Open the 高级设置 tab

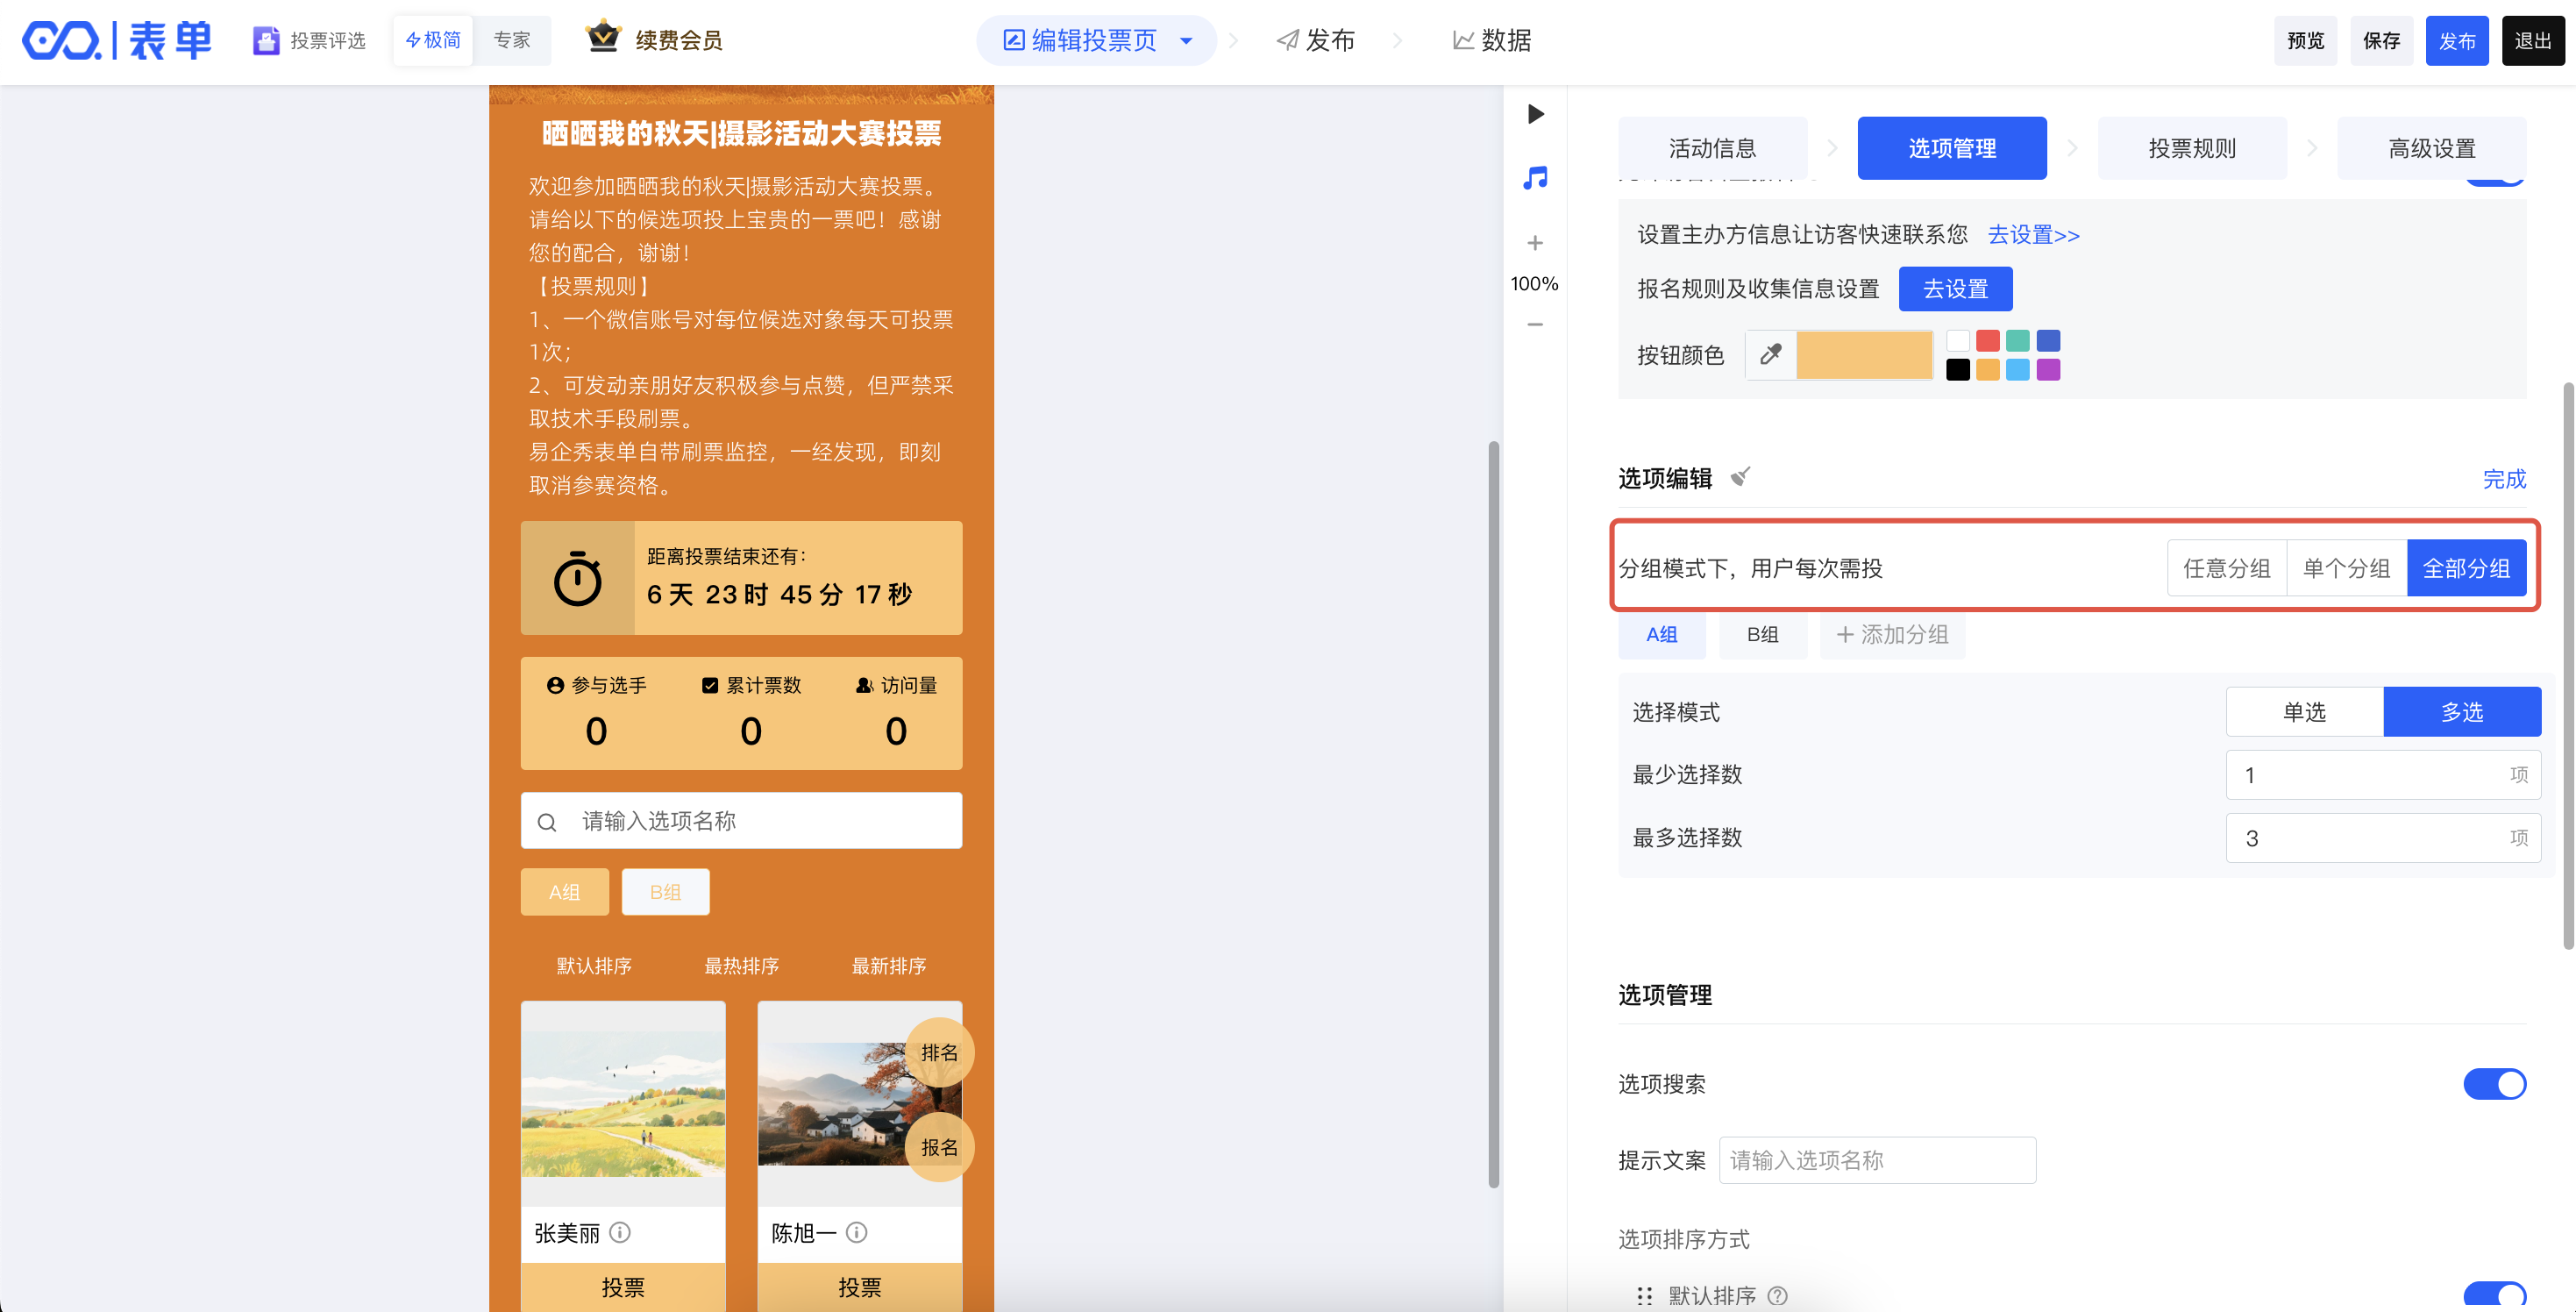point(2431,148)
